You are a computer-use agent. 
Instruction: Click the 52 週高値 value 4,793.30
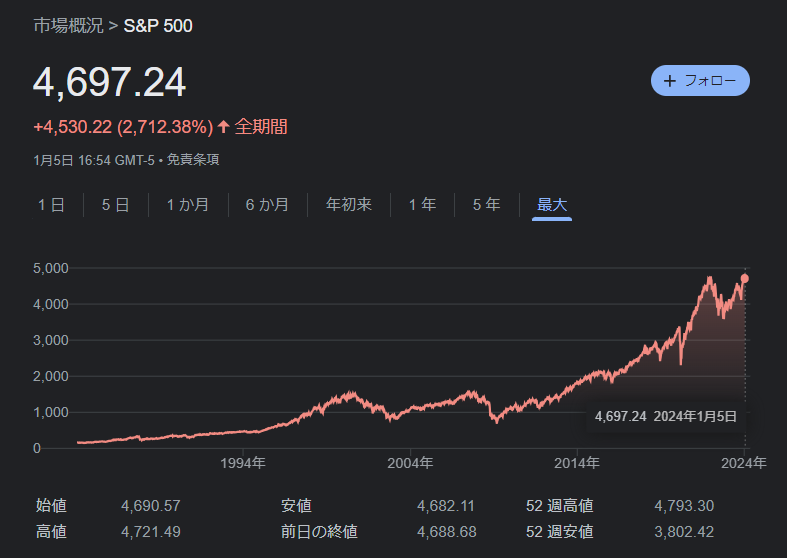pyautogui.click(x=684, y=506)
